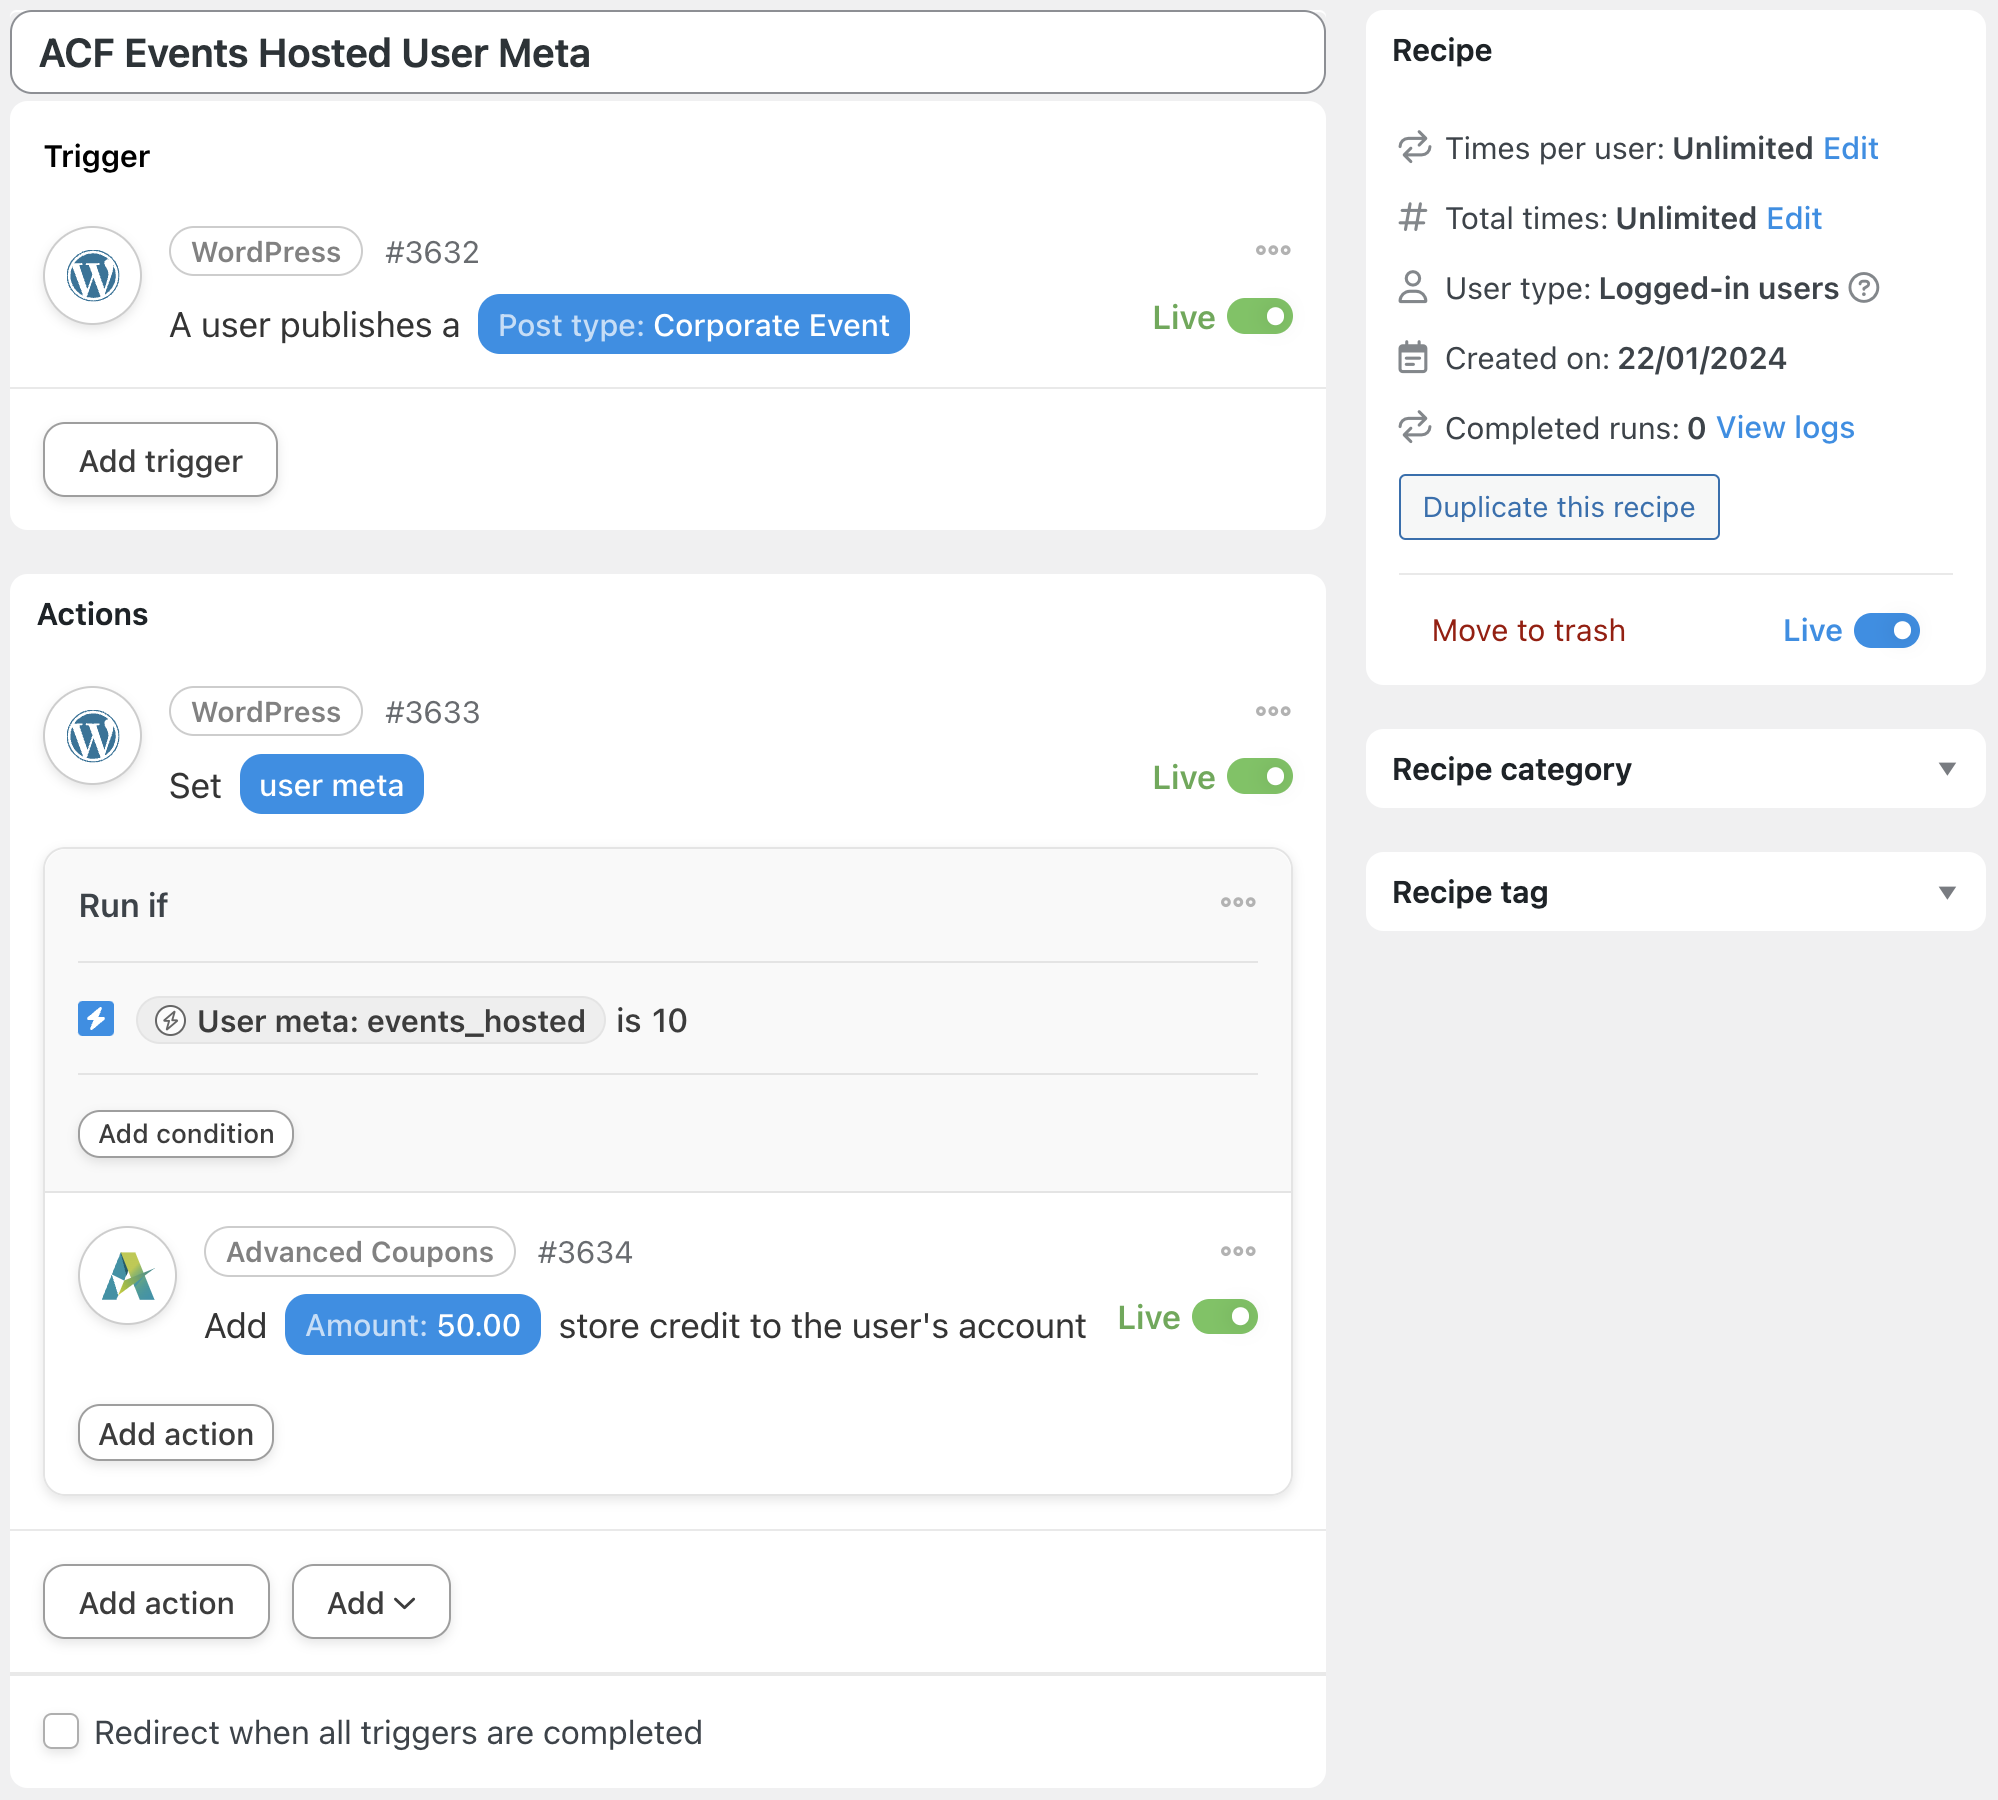The height and width of the screenshot is (1800, 1998).
Task: Toggle the recipe Live switch in the sidebar
Action: [x=1886, y=631]
